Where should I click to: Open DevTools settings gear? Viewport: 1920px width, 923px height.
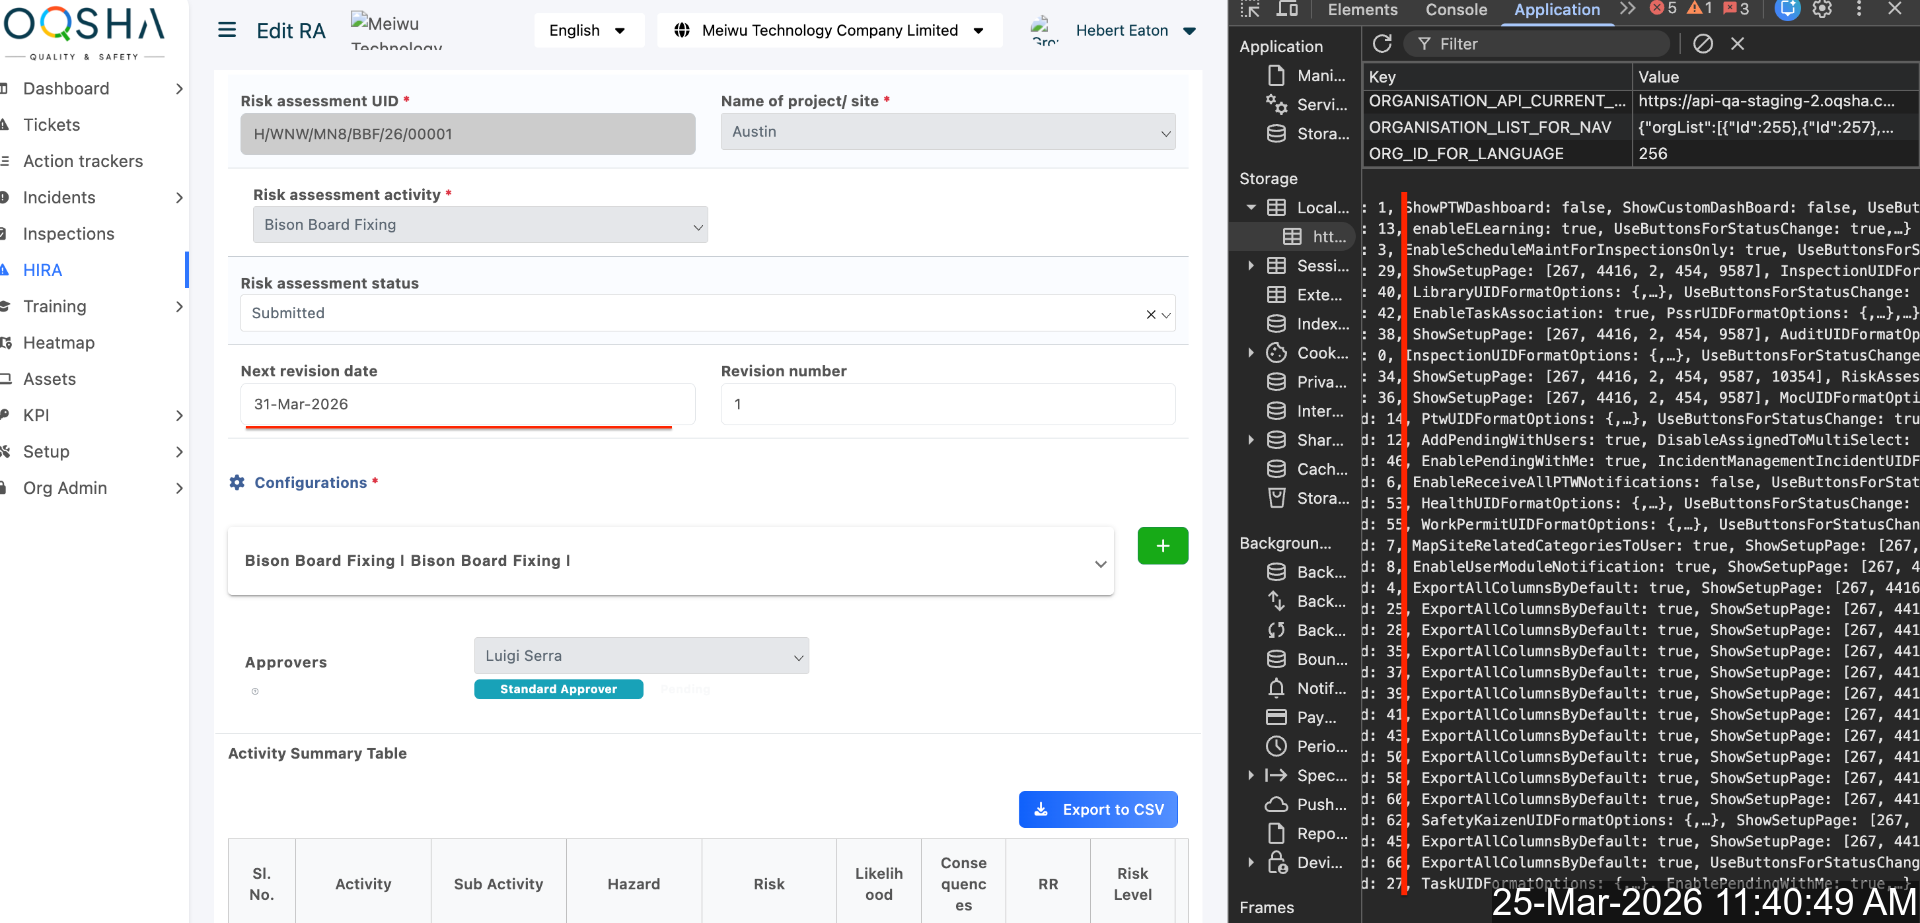coord(1823,9)
